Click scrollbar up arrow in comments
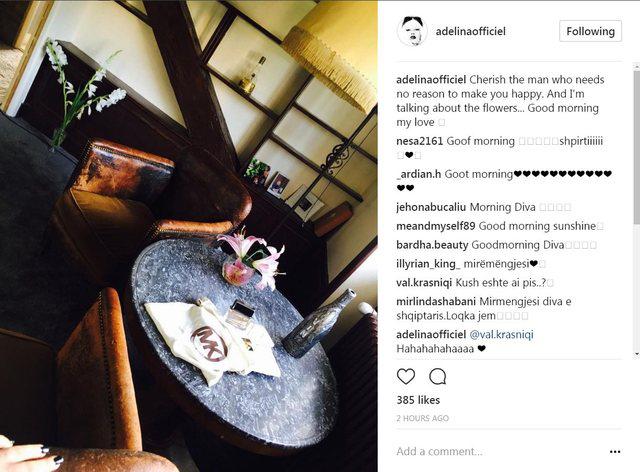 (x=637, y=65)
